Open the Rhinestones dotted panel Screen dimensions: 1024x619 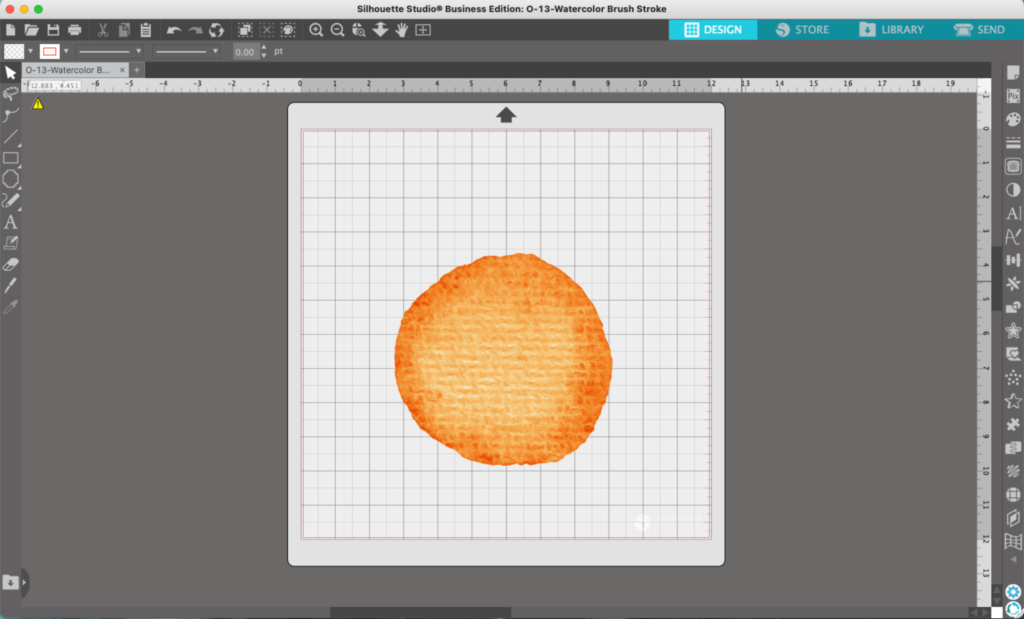tap(1013, 377)
